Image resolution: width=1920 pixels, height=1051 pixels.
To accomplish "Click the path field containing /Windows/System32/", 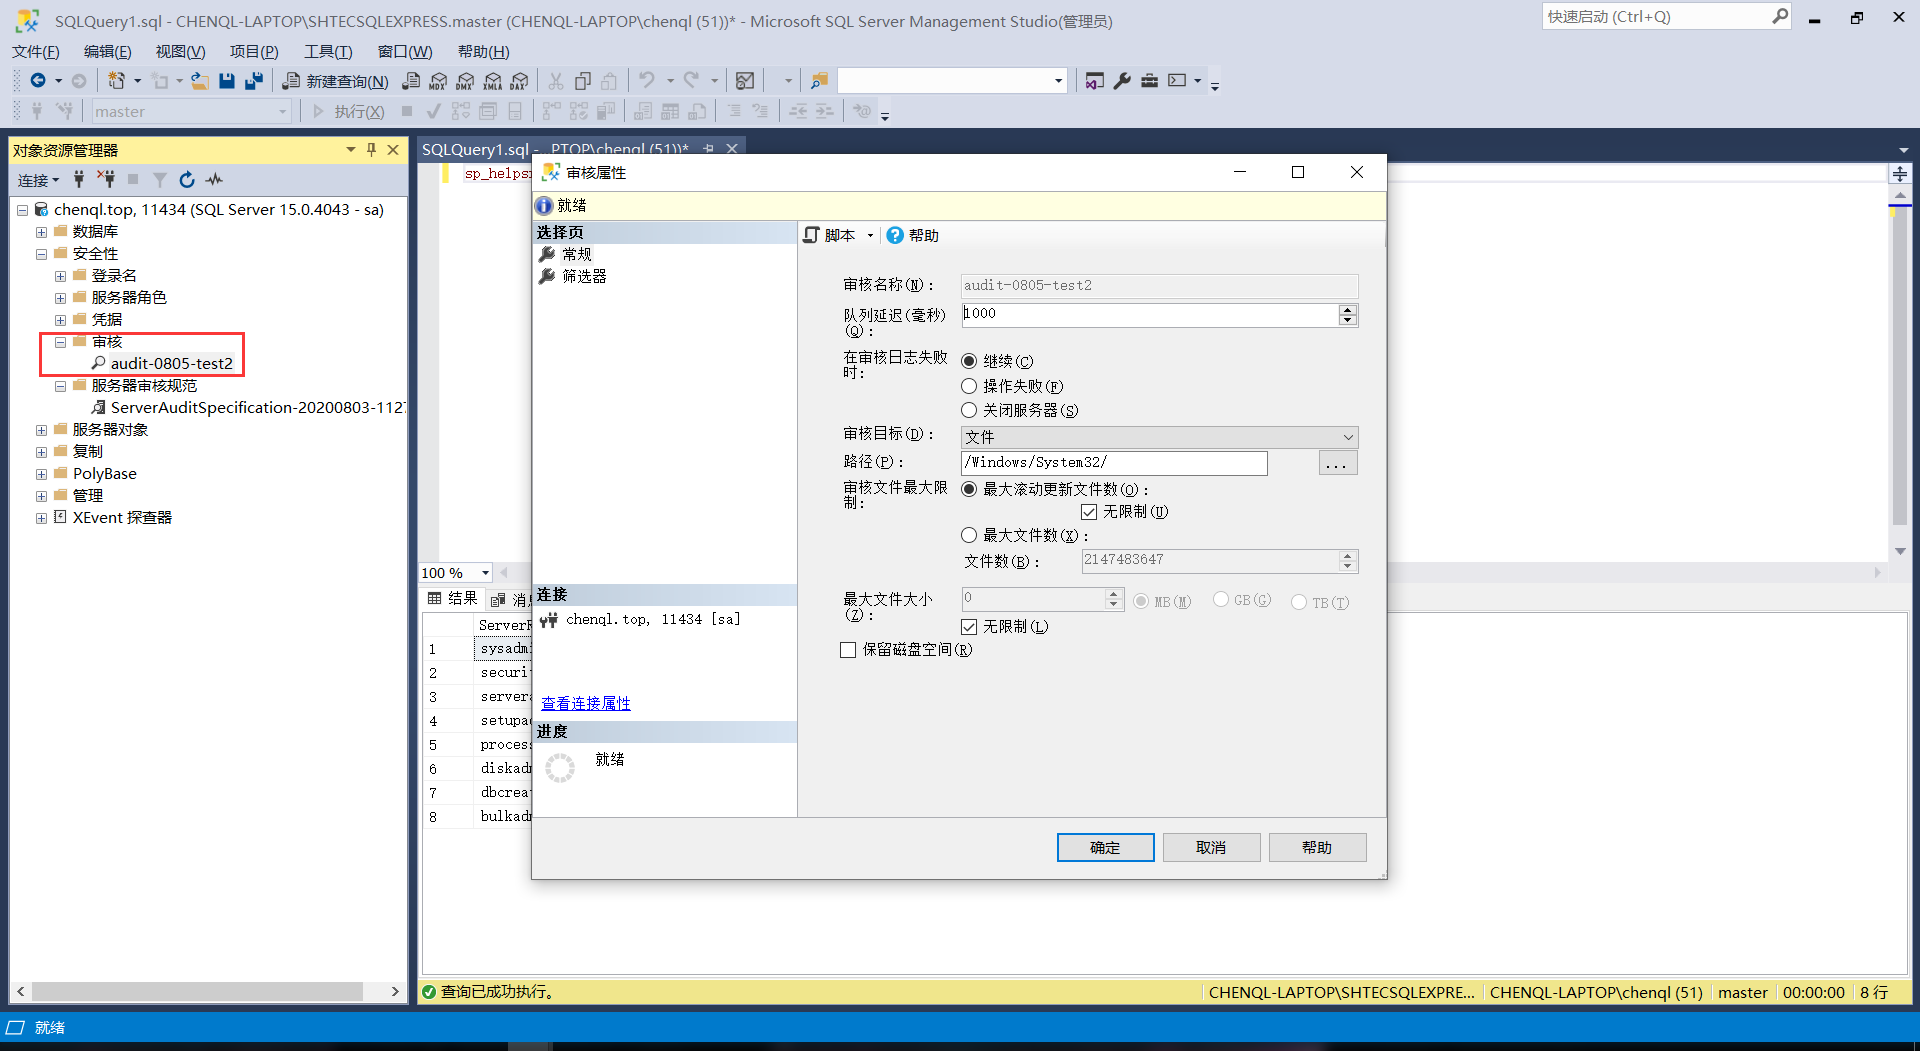I will pyautogui.click(x=1113, y=462).
